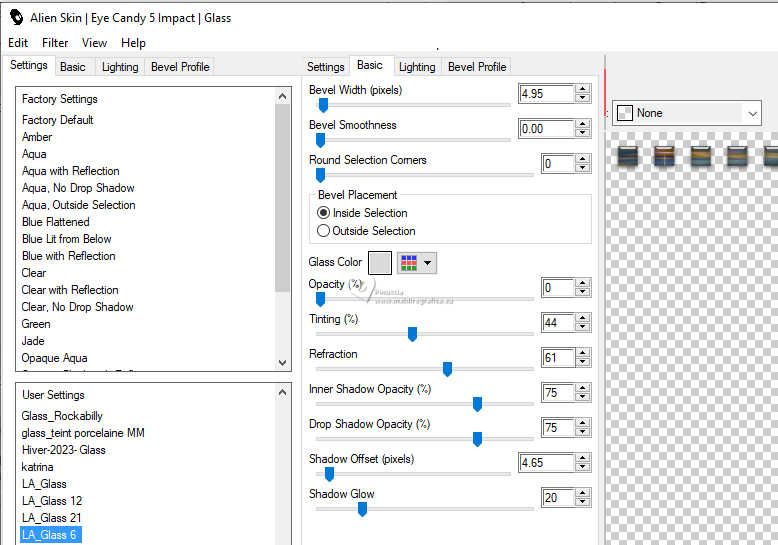Click the Refraction slider handle
Image resolution: width=778 pixels, height=545 pixels.
(x=448, y=369)
